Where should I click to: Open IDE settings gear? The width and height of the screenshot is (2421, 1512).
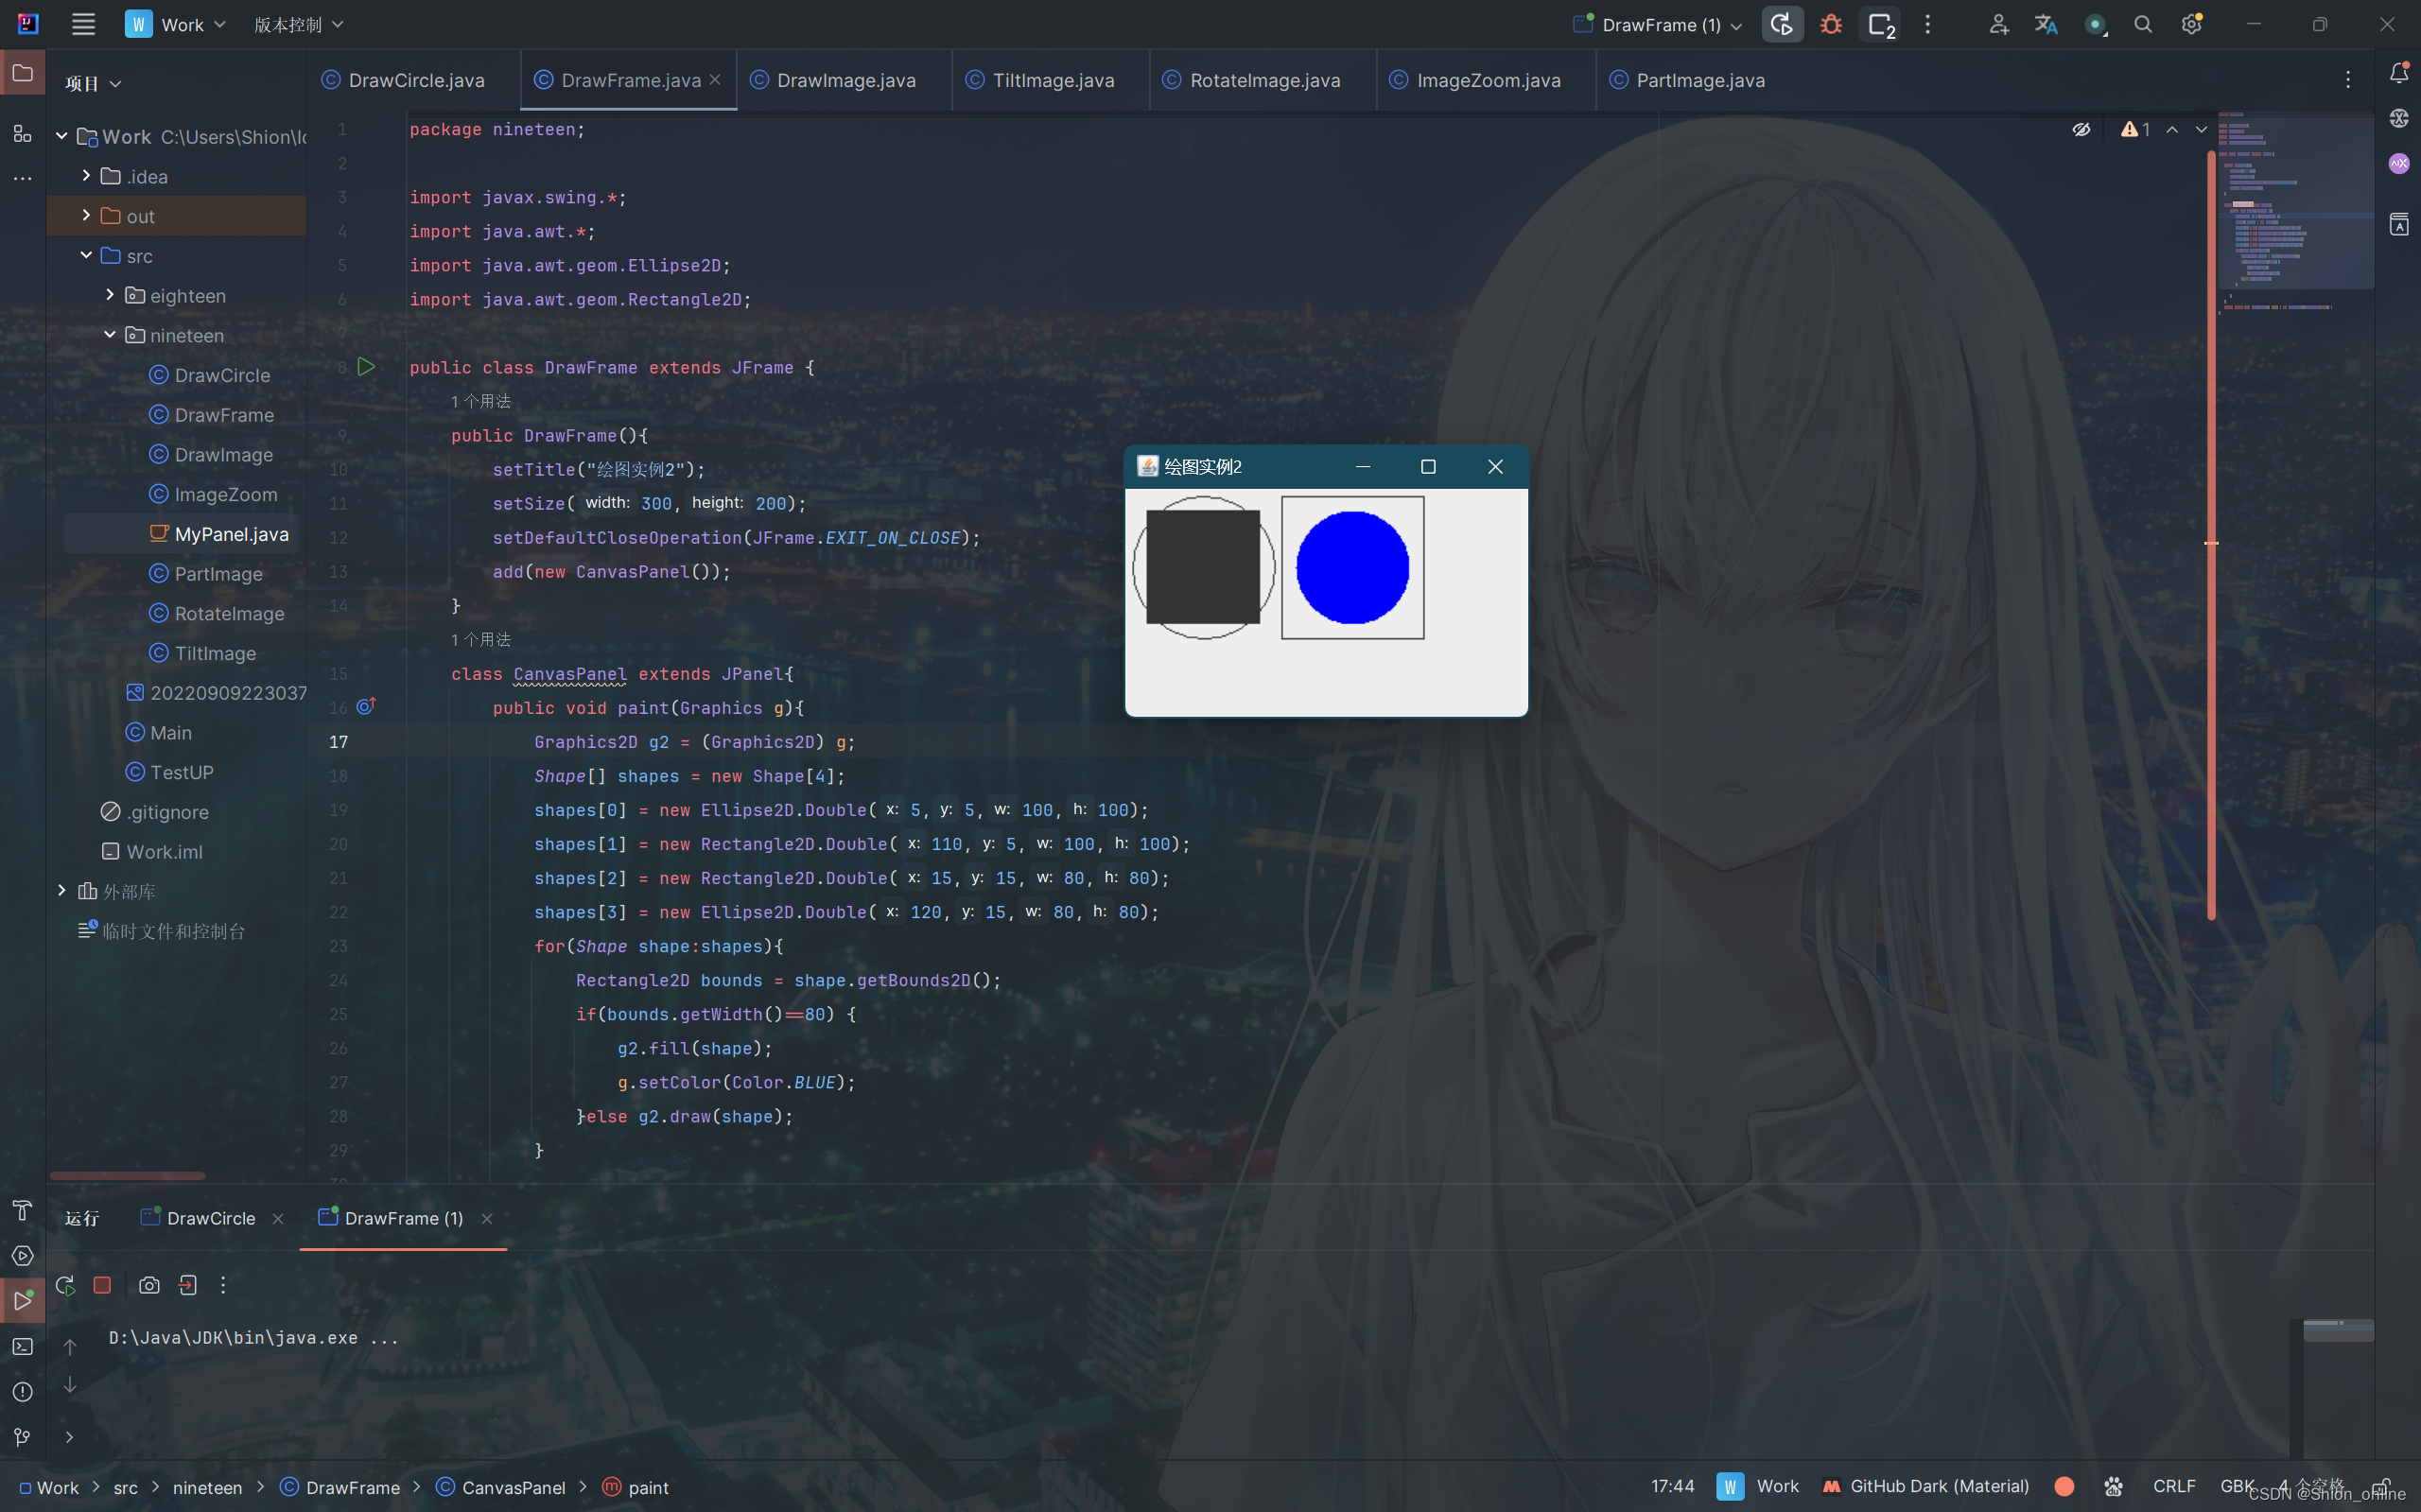pos(2191,25)
